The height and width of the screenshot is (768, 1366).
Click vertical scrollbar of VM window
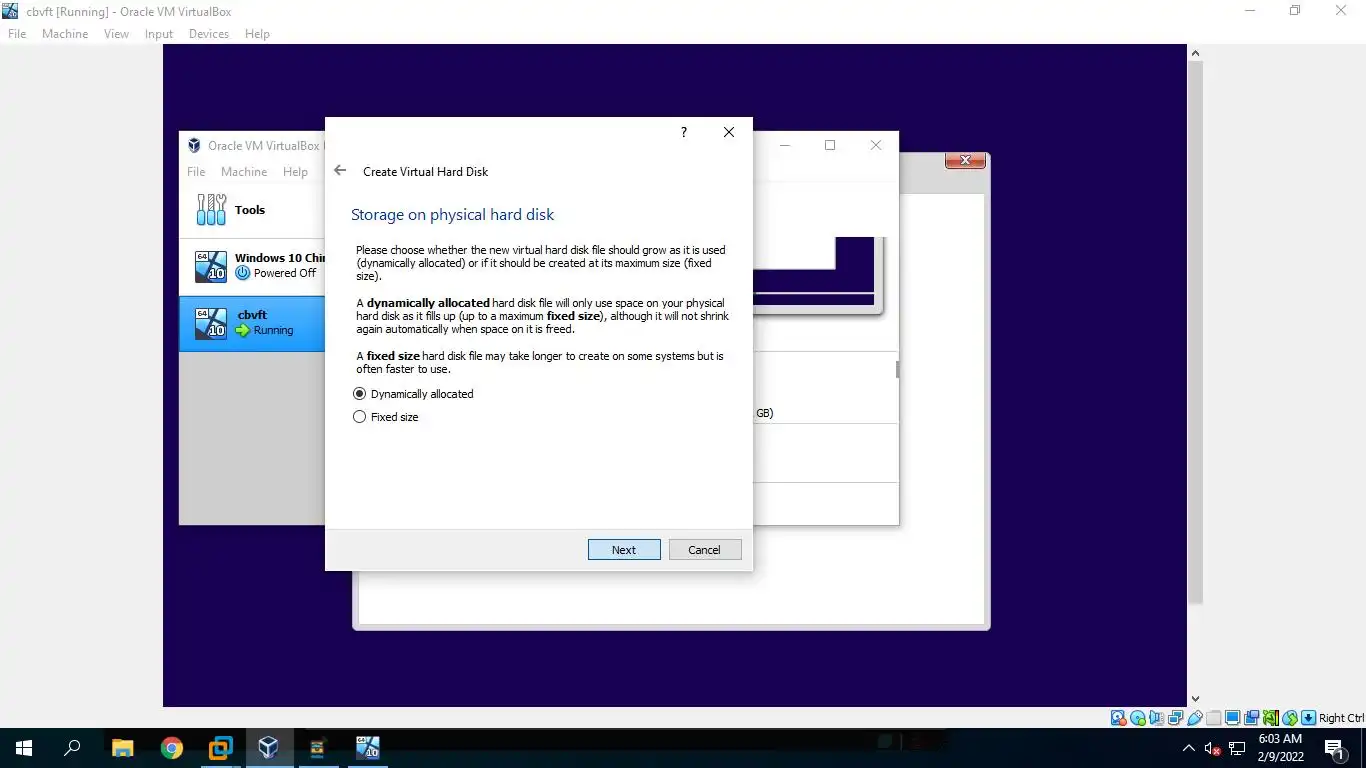[1195, 332]
